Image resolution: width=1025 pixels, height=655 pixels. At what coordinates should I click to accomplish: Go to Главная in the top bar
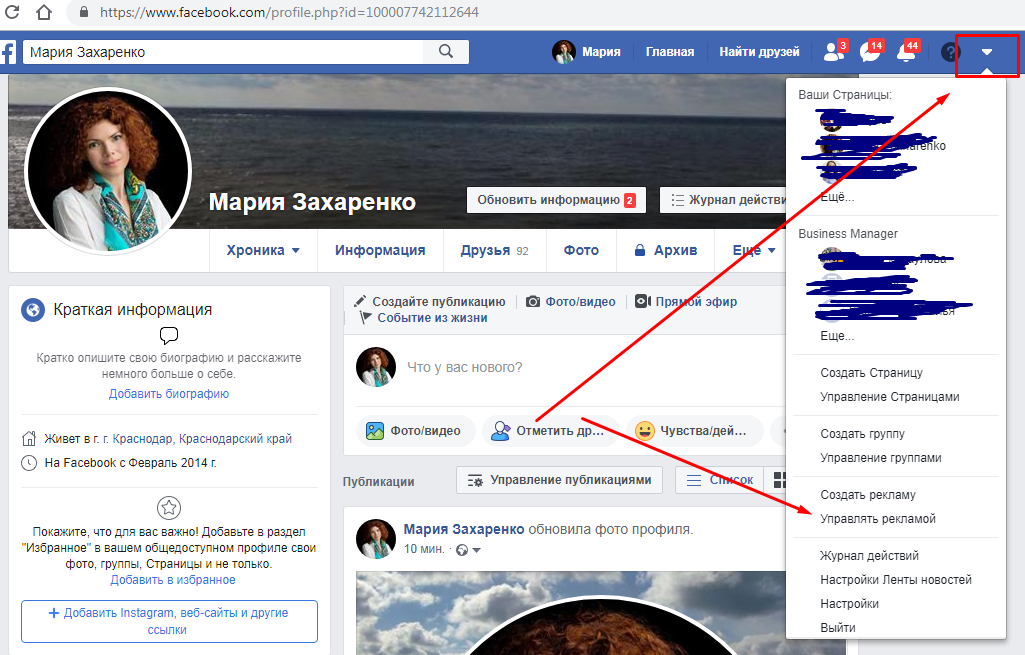670,52
